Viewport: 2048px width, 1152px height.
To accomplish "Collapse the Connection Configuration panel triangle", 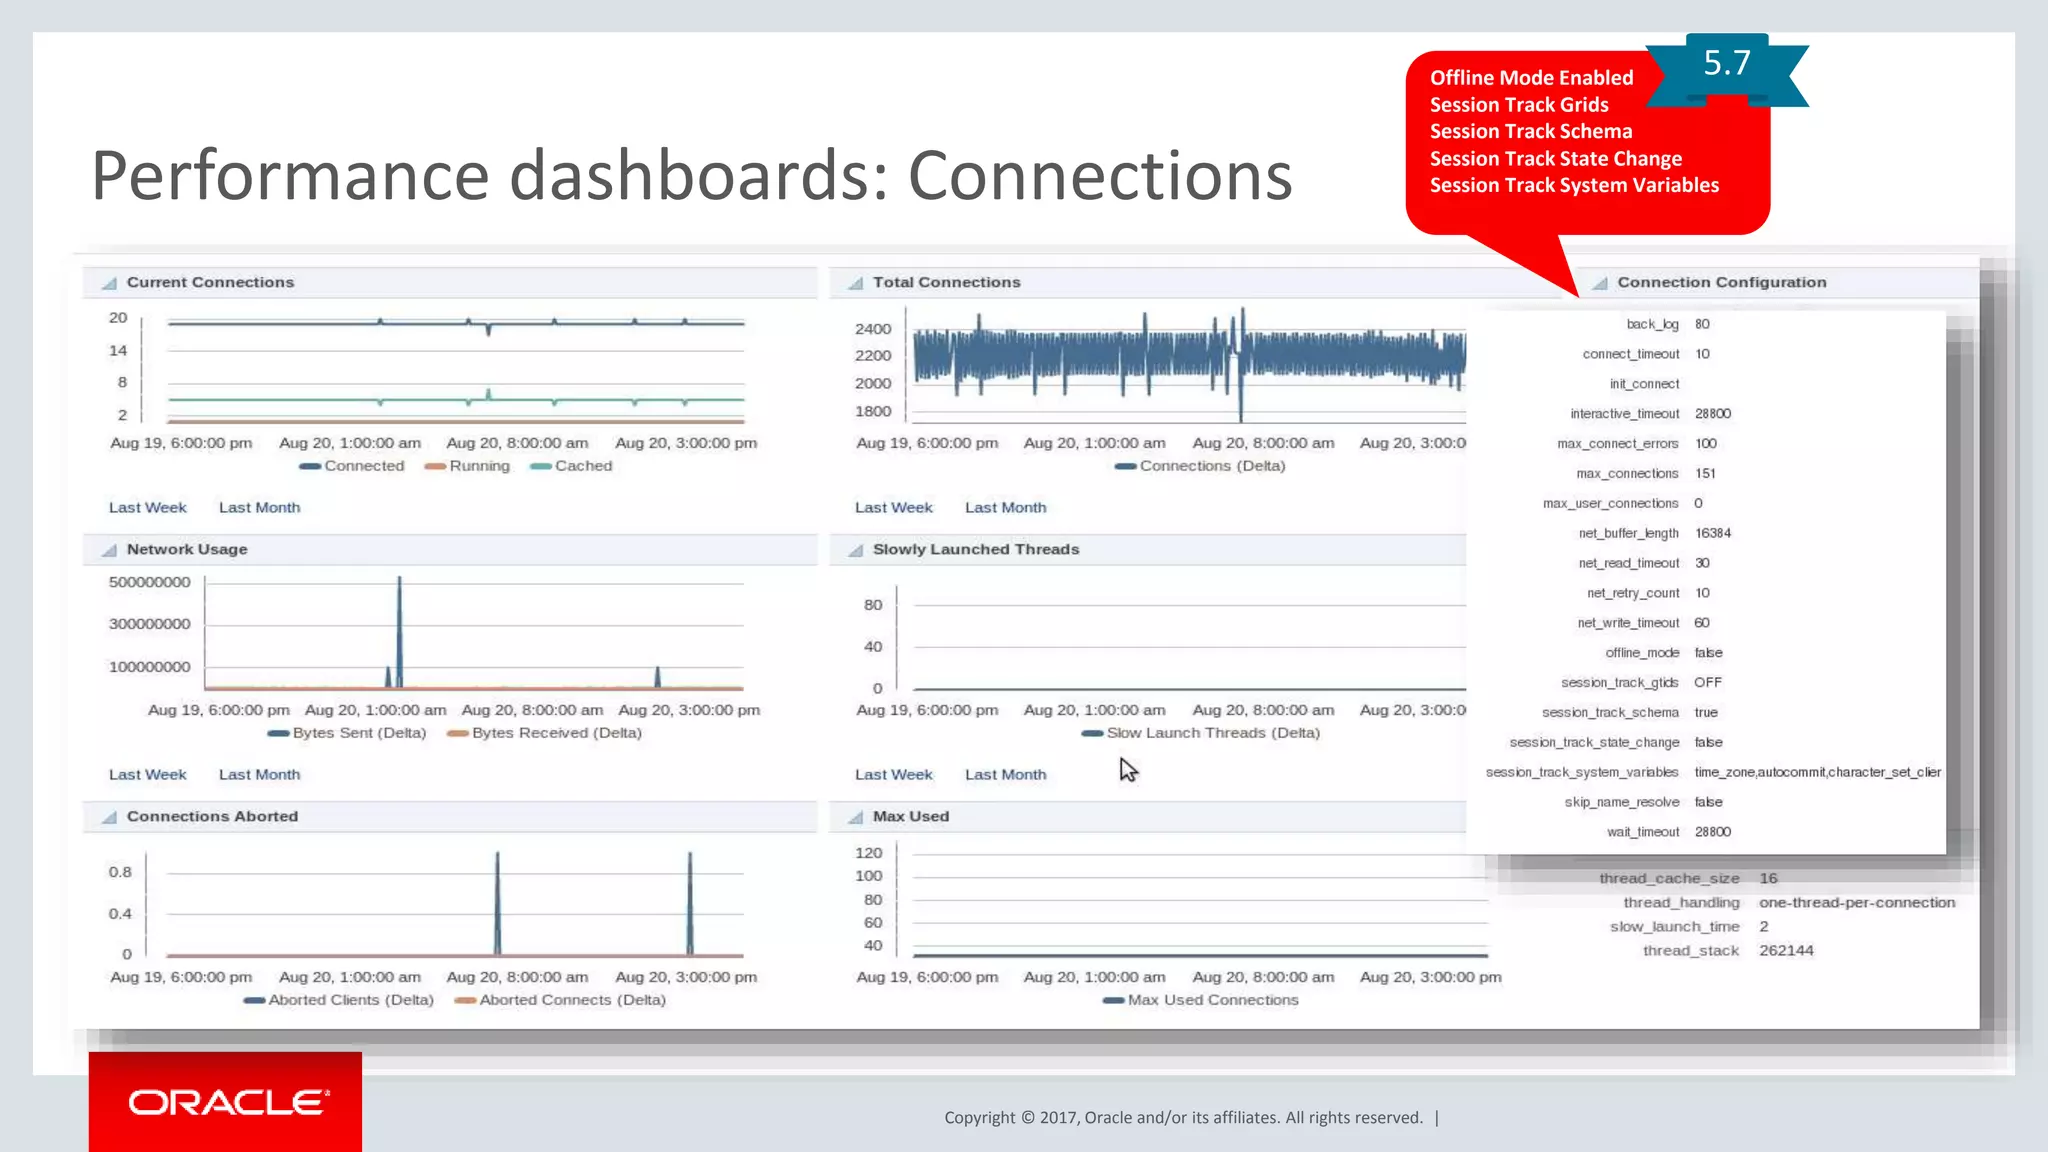I will point(1599,283).
